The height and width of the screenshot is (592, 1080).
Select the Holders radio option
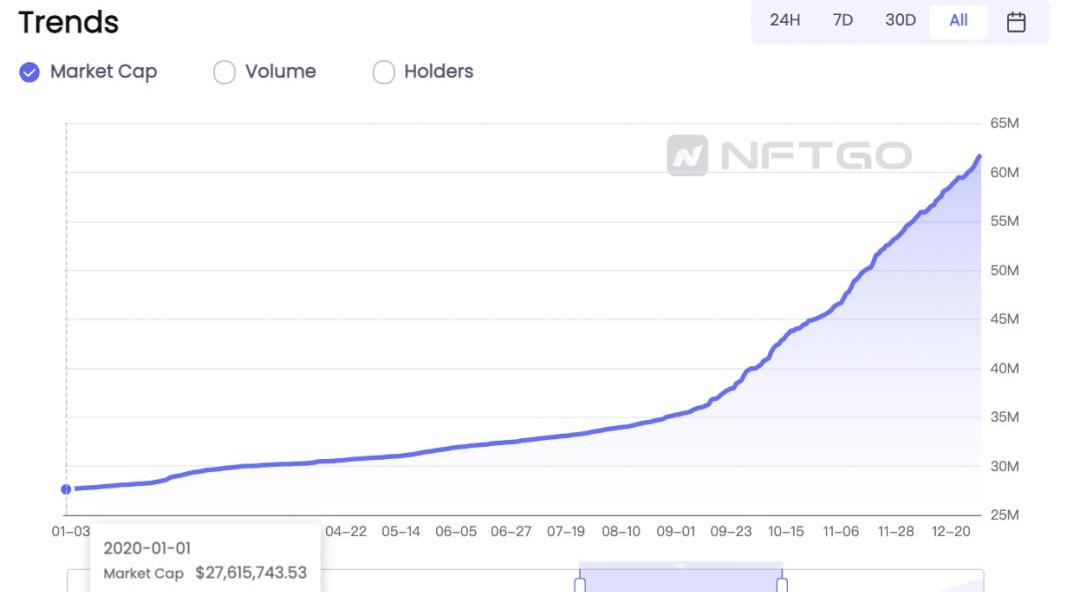pyautogui.click(x=383, y=72)
